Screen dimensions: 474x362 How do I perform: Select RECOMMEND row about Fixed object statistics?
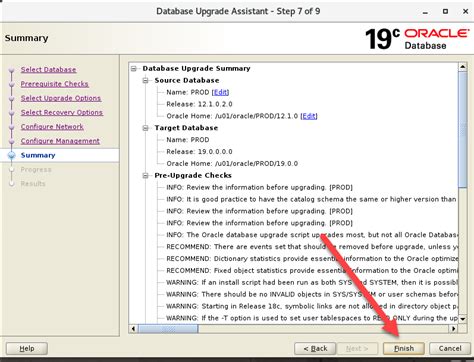[312, 271]
